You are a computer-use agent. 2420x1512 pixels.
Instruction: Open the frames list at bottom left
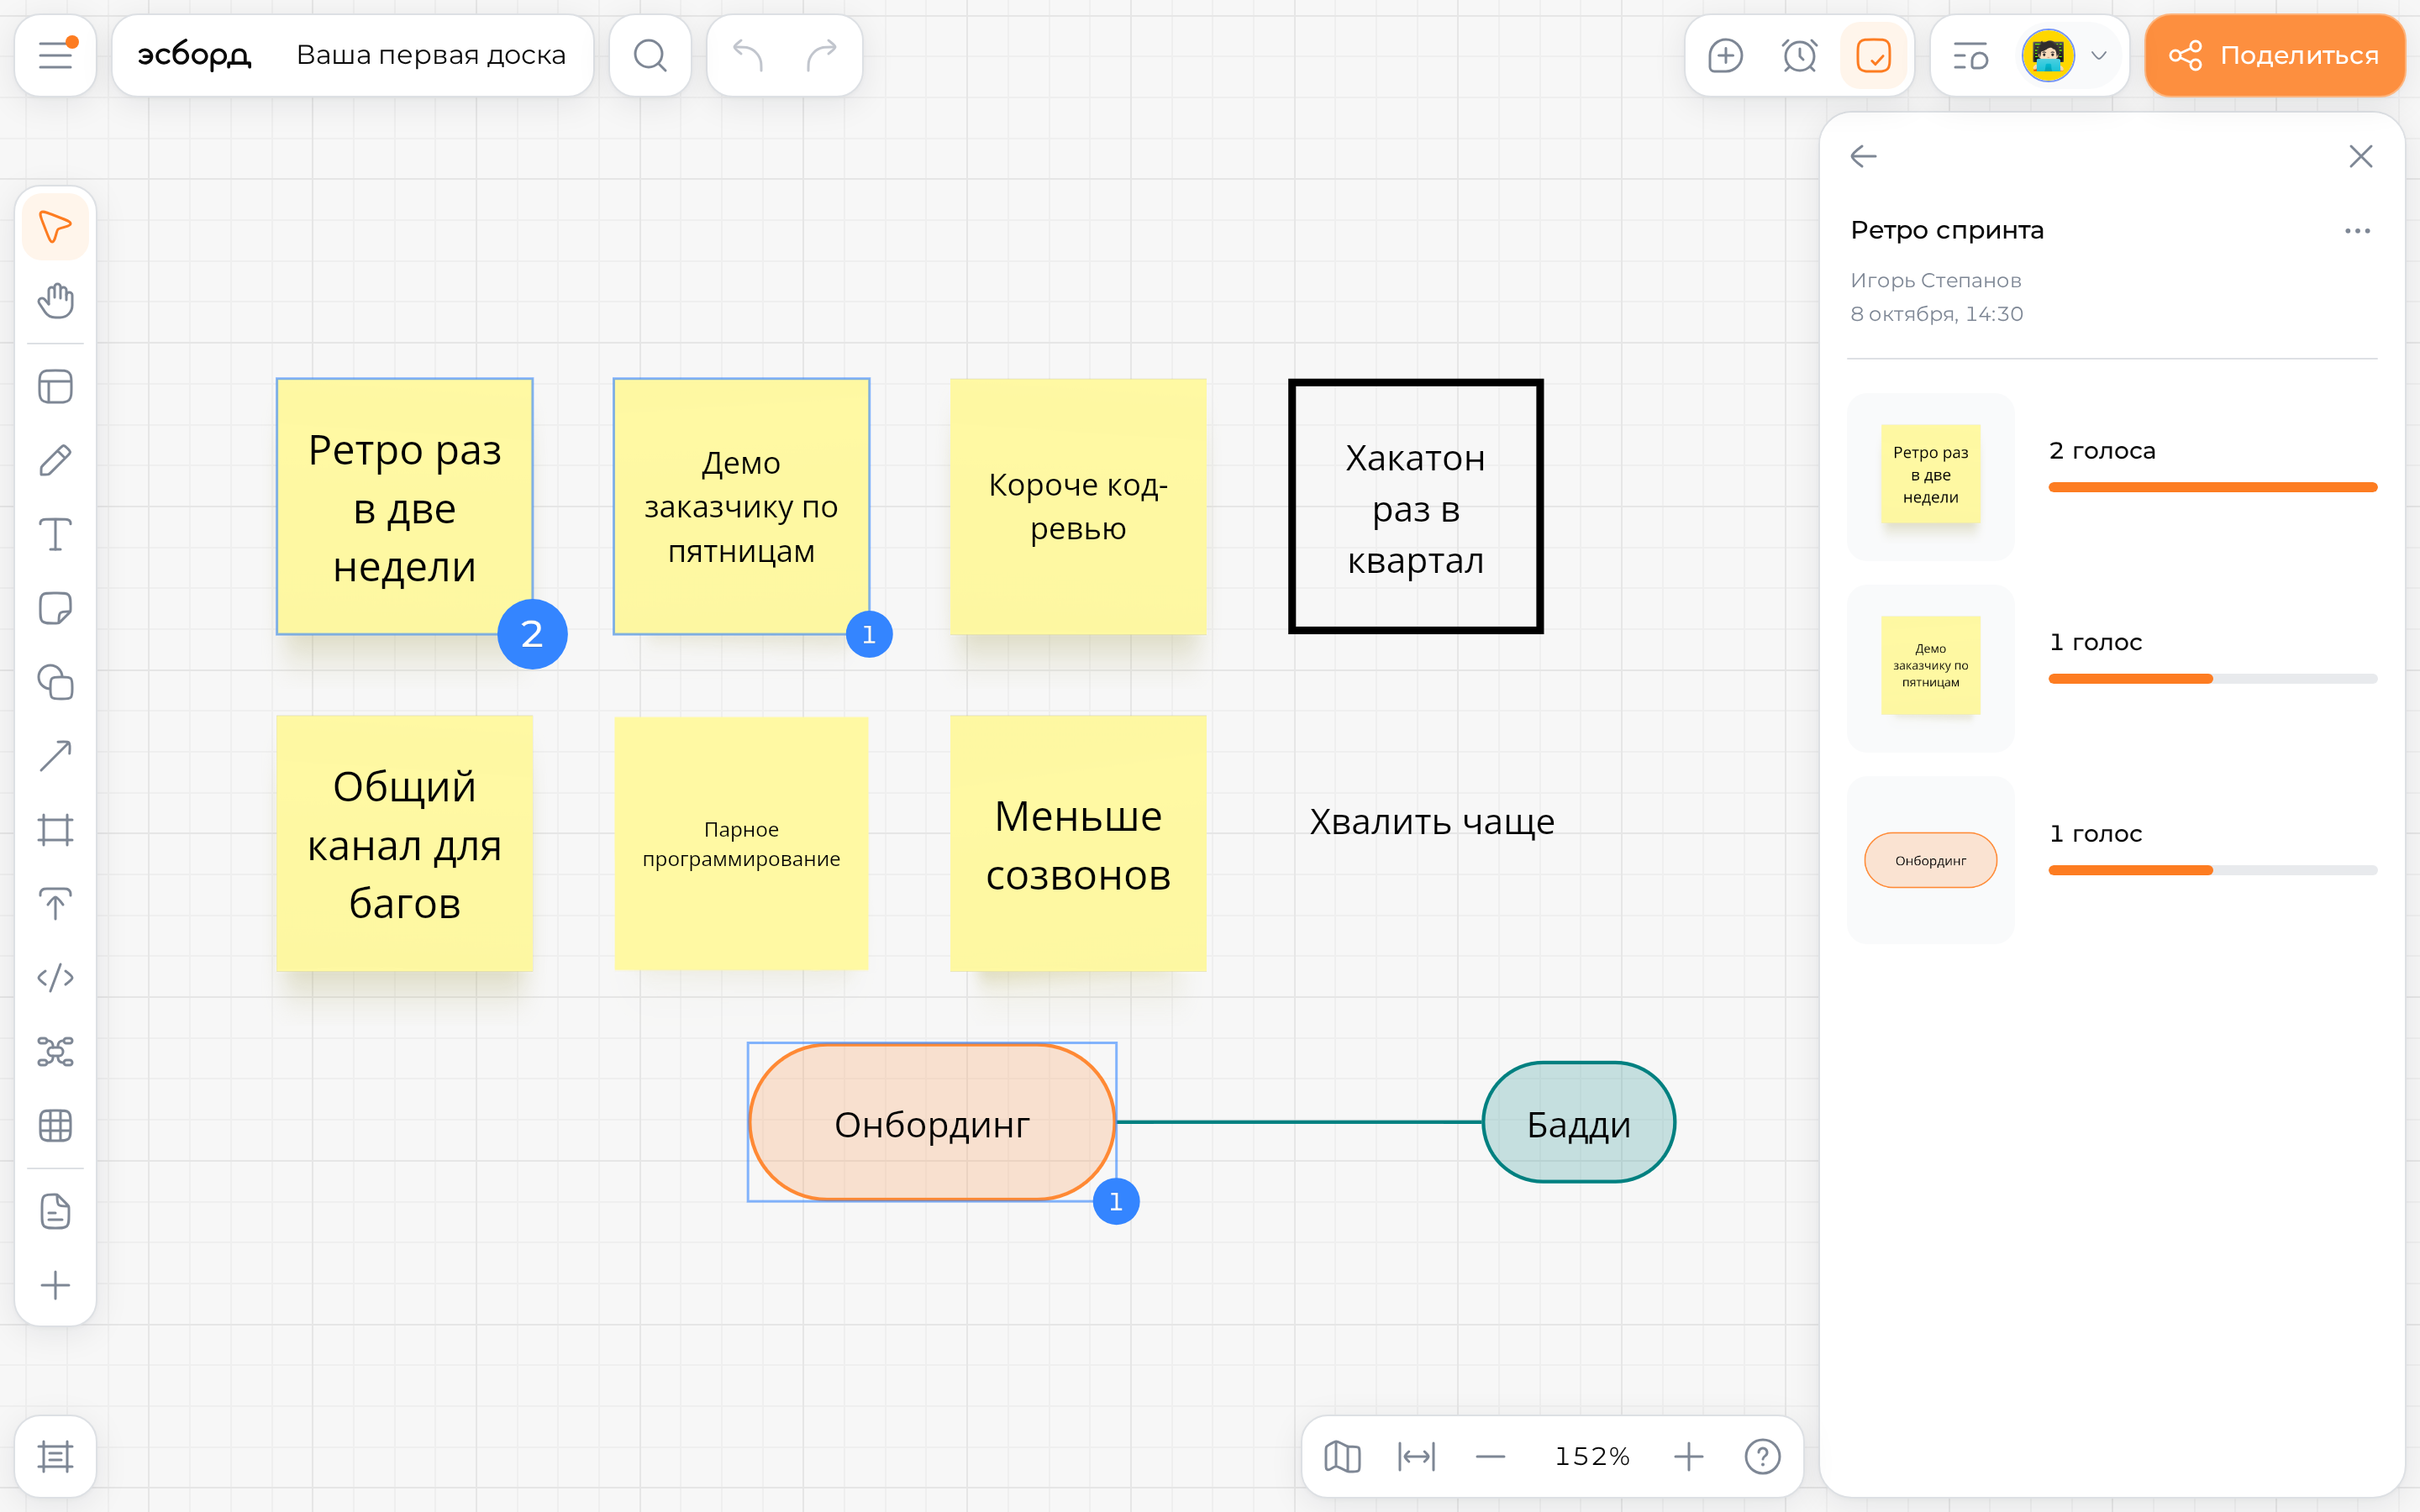56,1456
